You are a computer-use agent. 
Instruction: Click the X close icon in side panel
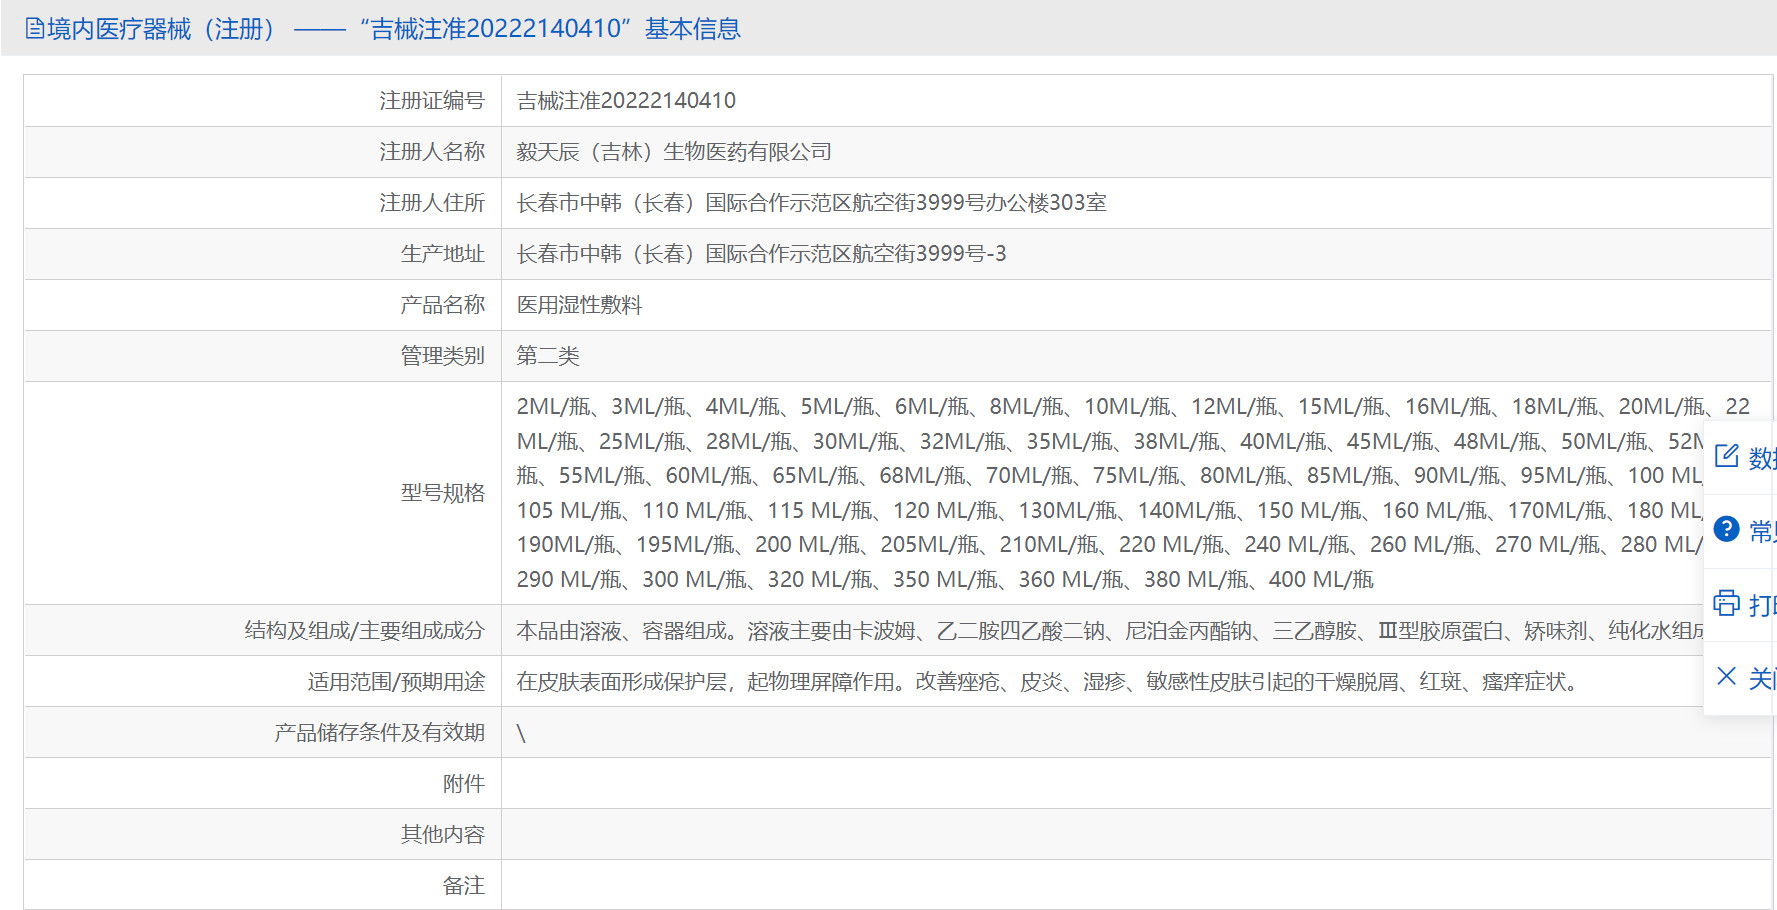1727,676
